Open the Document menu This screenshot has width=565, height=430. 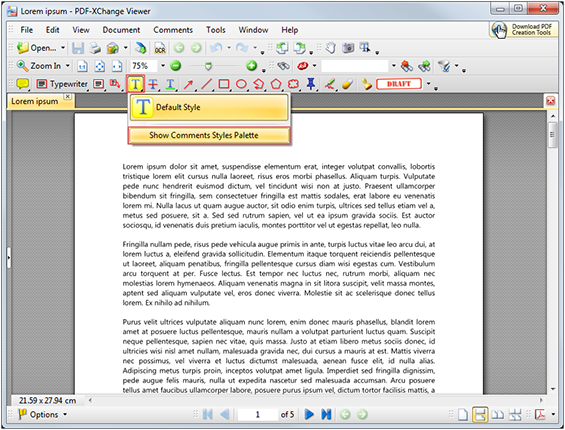121,30
